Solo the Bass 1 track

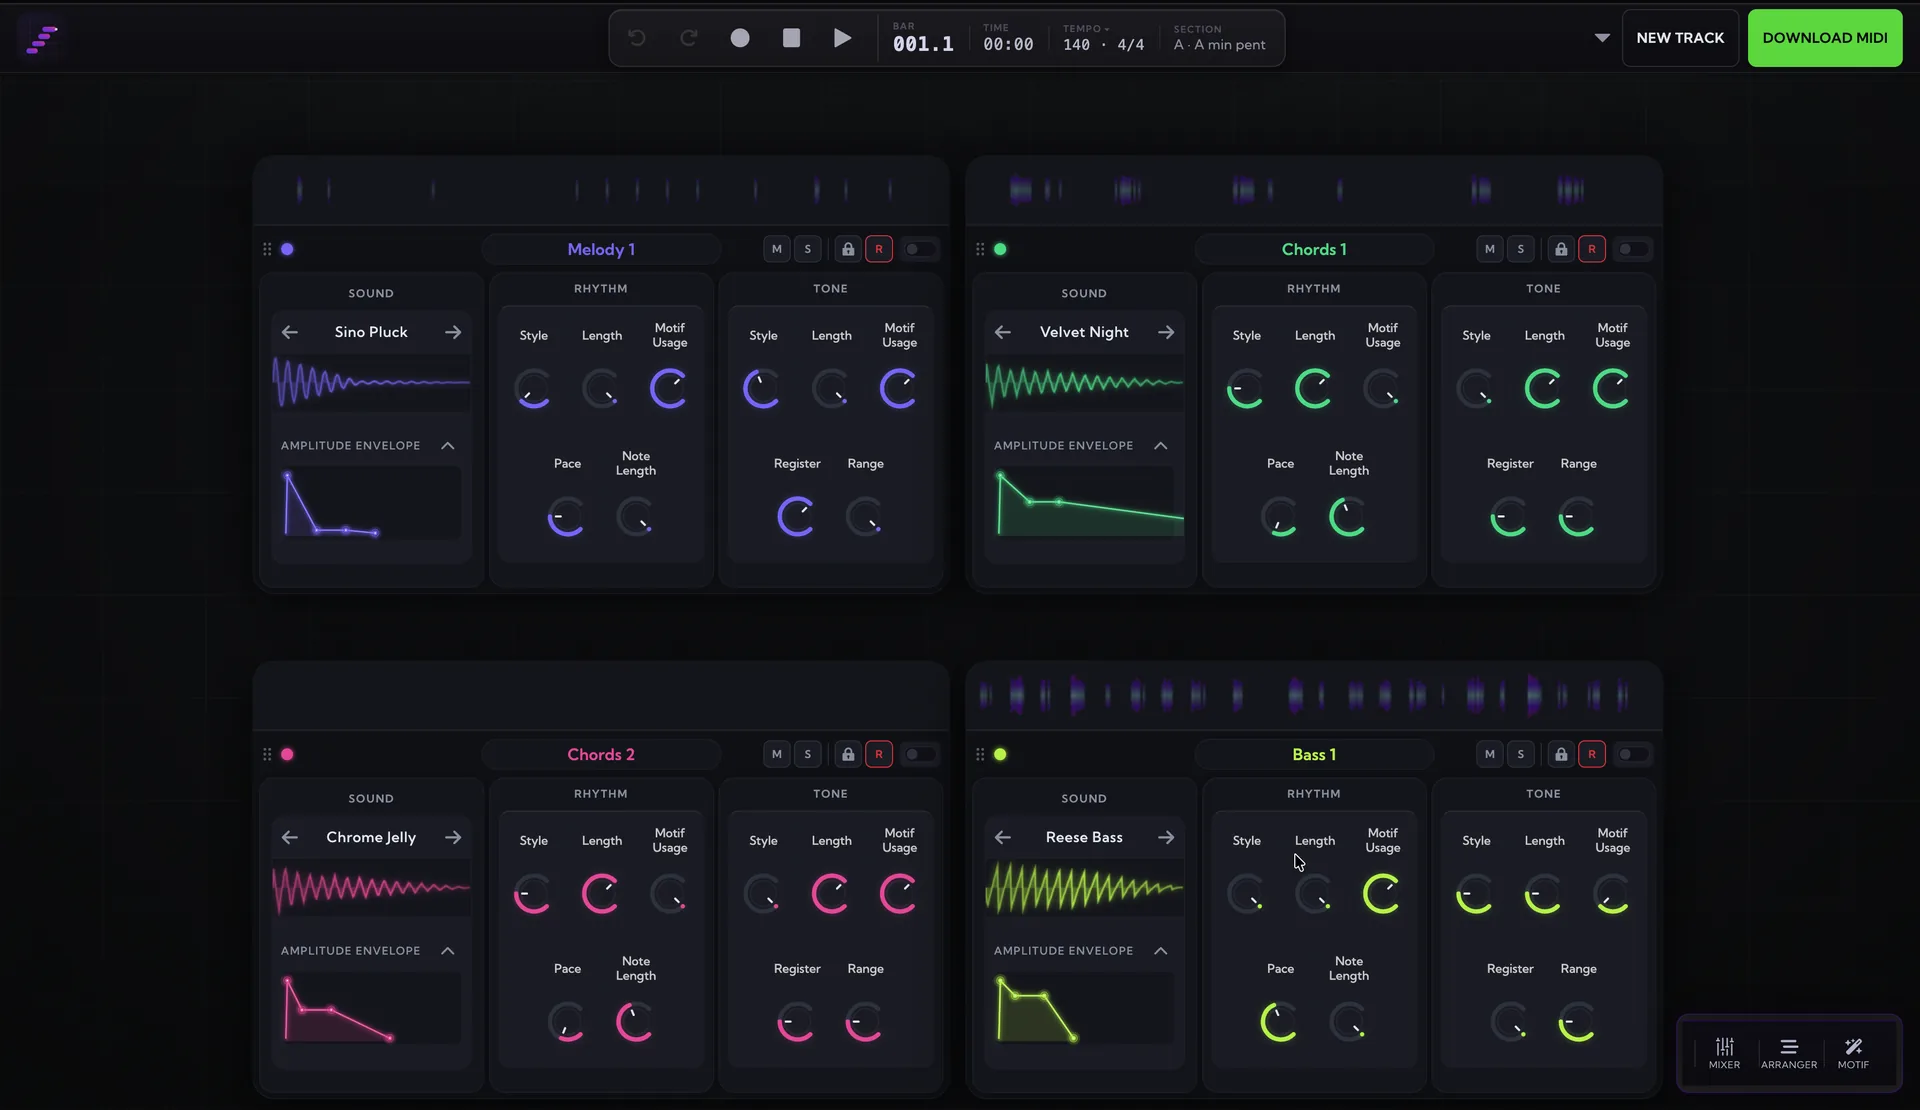click(1521, 754)
